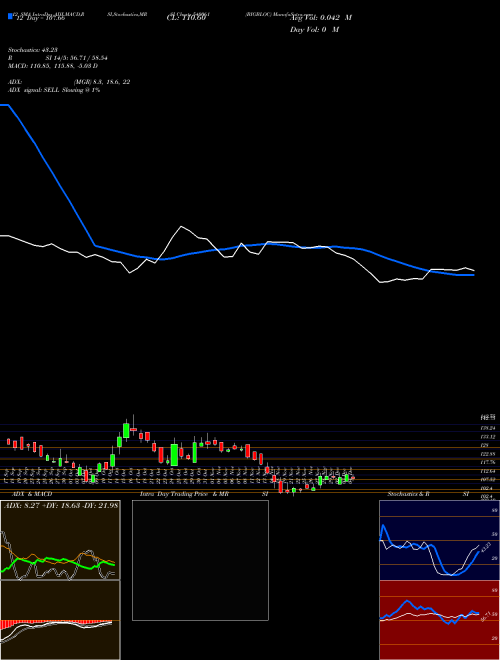
Task: Click the 'Day Vol: 0 M' text
Action: [314, 30]
